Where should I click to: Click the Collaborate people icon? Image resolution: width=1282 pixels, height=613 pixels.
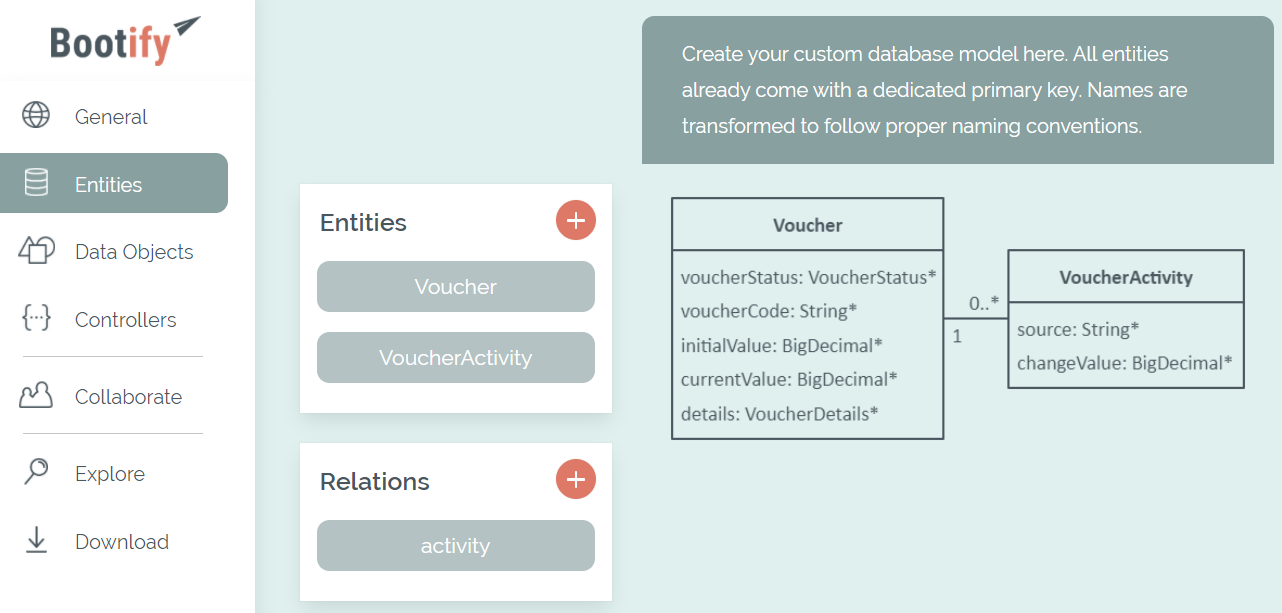pos(36,396)
